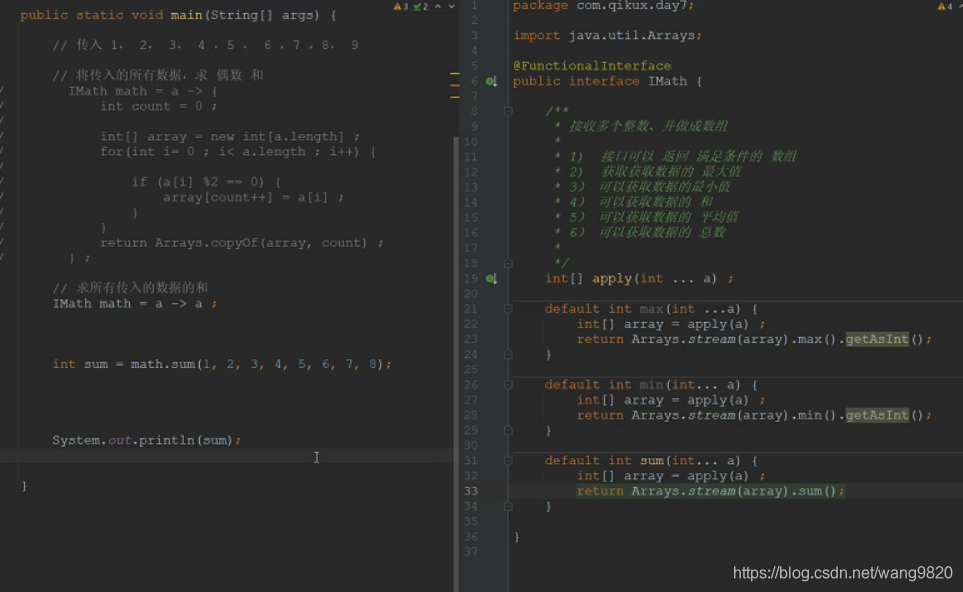
Task: Click line number 1 in the gutter
Action: pos(475,6)
